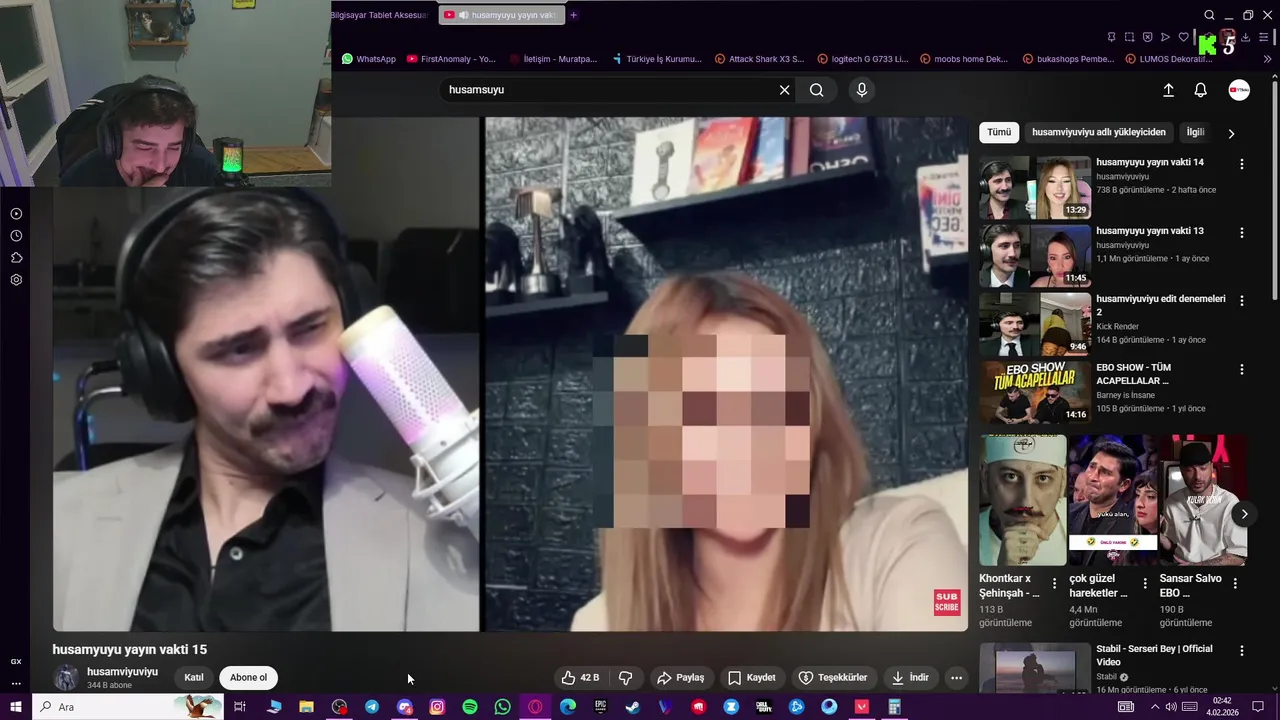The image size is (1280, 720).
Task: Select the İlgili filter chip
Action: (x=1196, y=132)
